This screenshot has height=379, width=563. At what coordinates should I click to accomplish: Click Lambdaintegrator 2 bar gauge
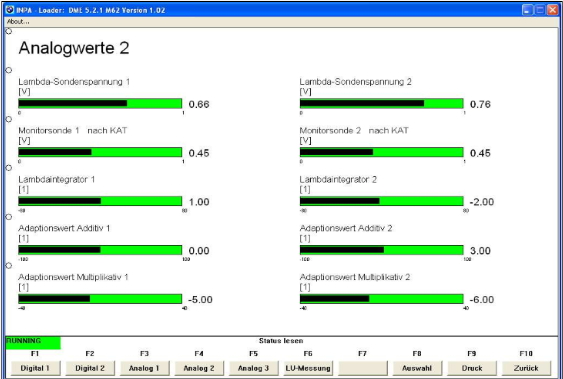pos(382,201)
